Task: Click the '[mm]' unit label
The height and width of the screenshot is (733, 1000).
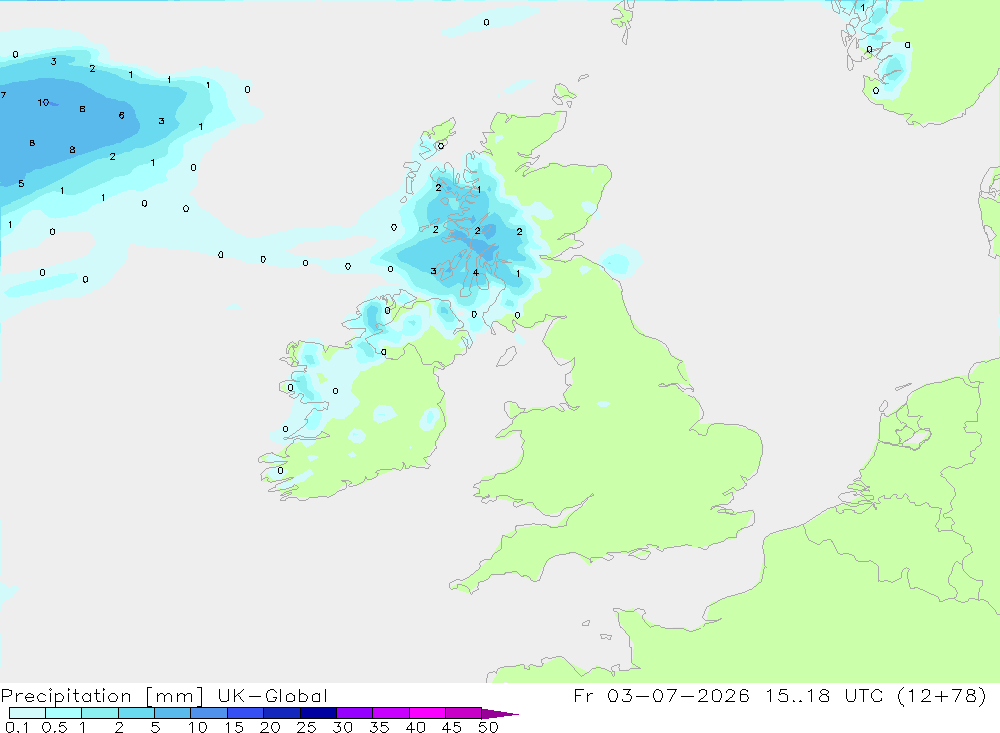Action: coord(174,696)
